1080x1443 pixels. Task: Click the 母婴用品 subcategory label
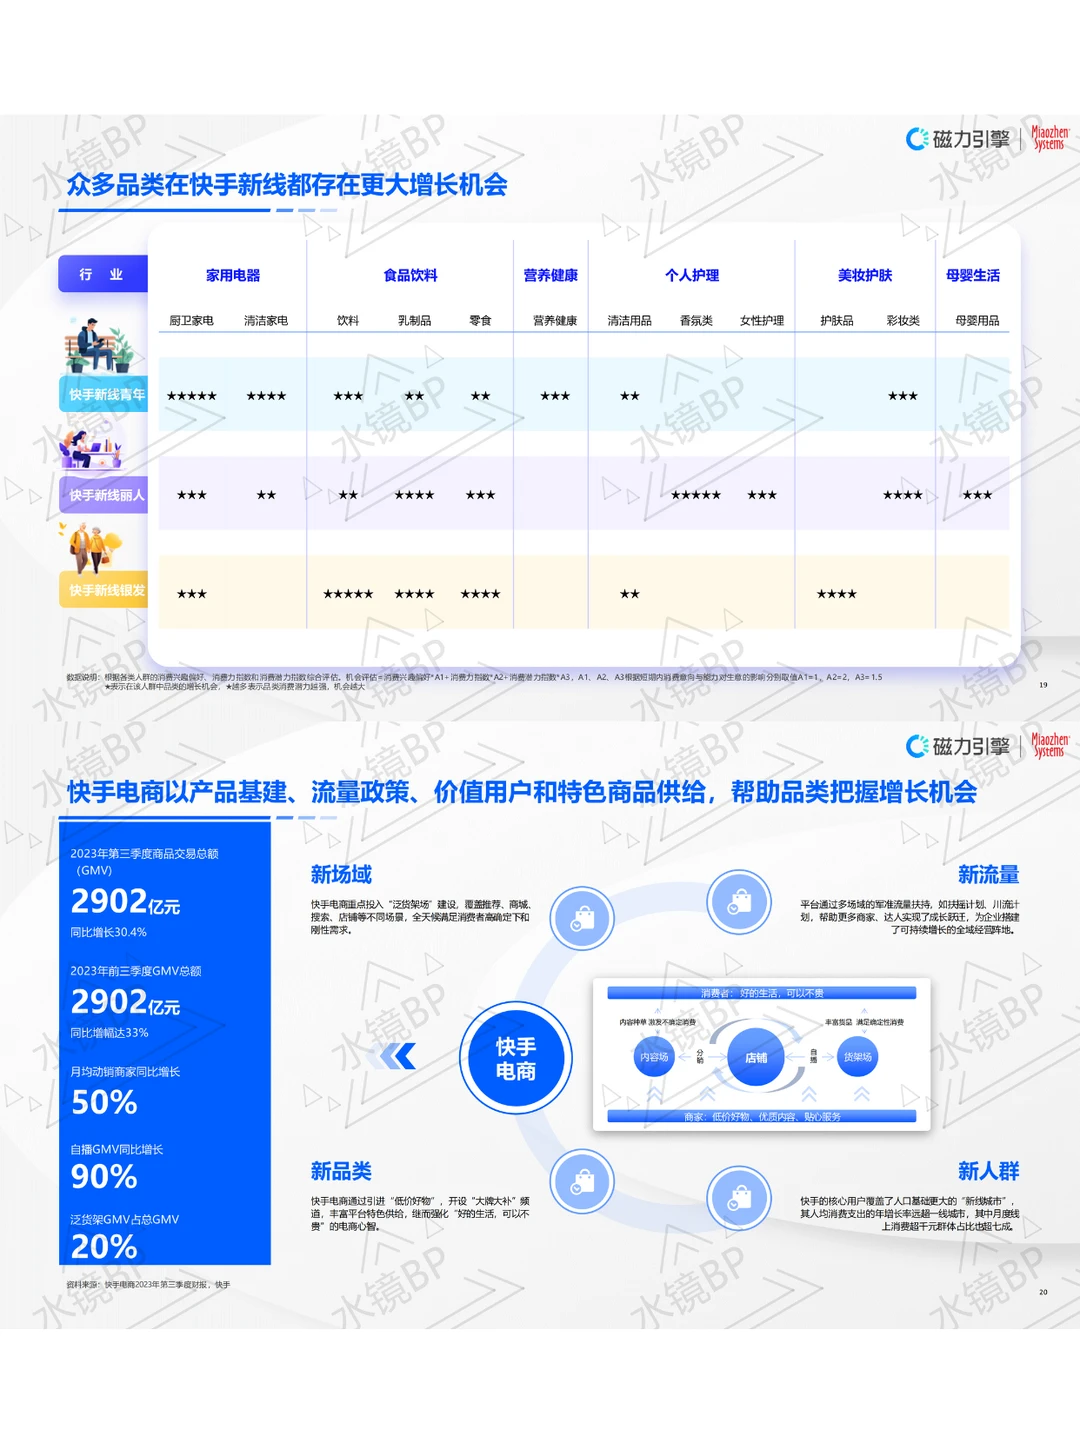pos(977,321)
